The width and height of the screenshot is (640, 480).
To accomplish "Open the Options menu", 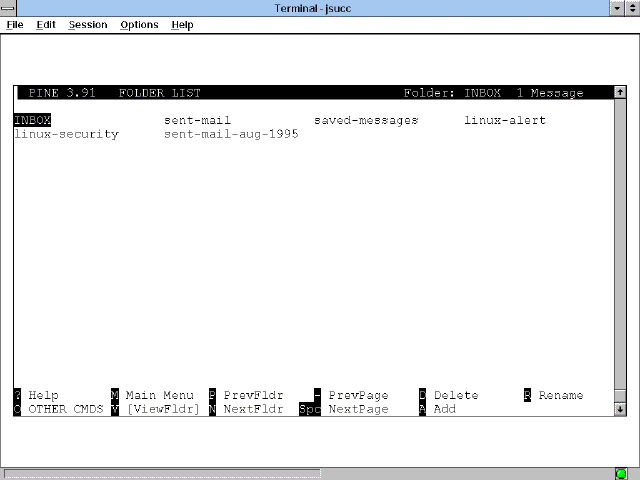I will [x=139, y=25].
